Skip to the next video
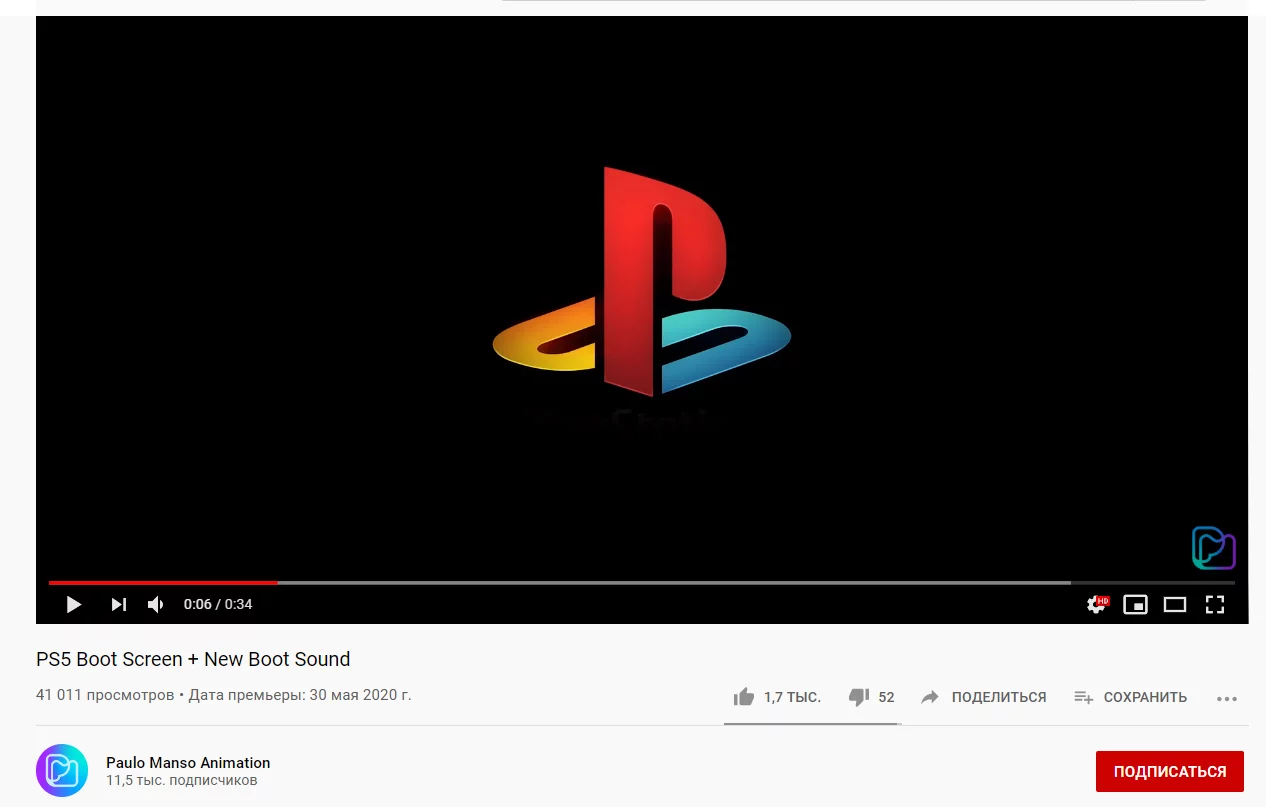1266x807 pixels. pyautogui.click(x=119, y=604)
